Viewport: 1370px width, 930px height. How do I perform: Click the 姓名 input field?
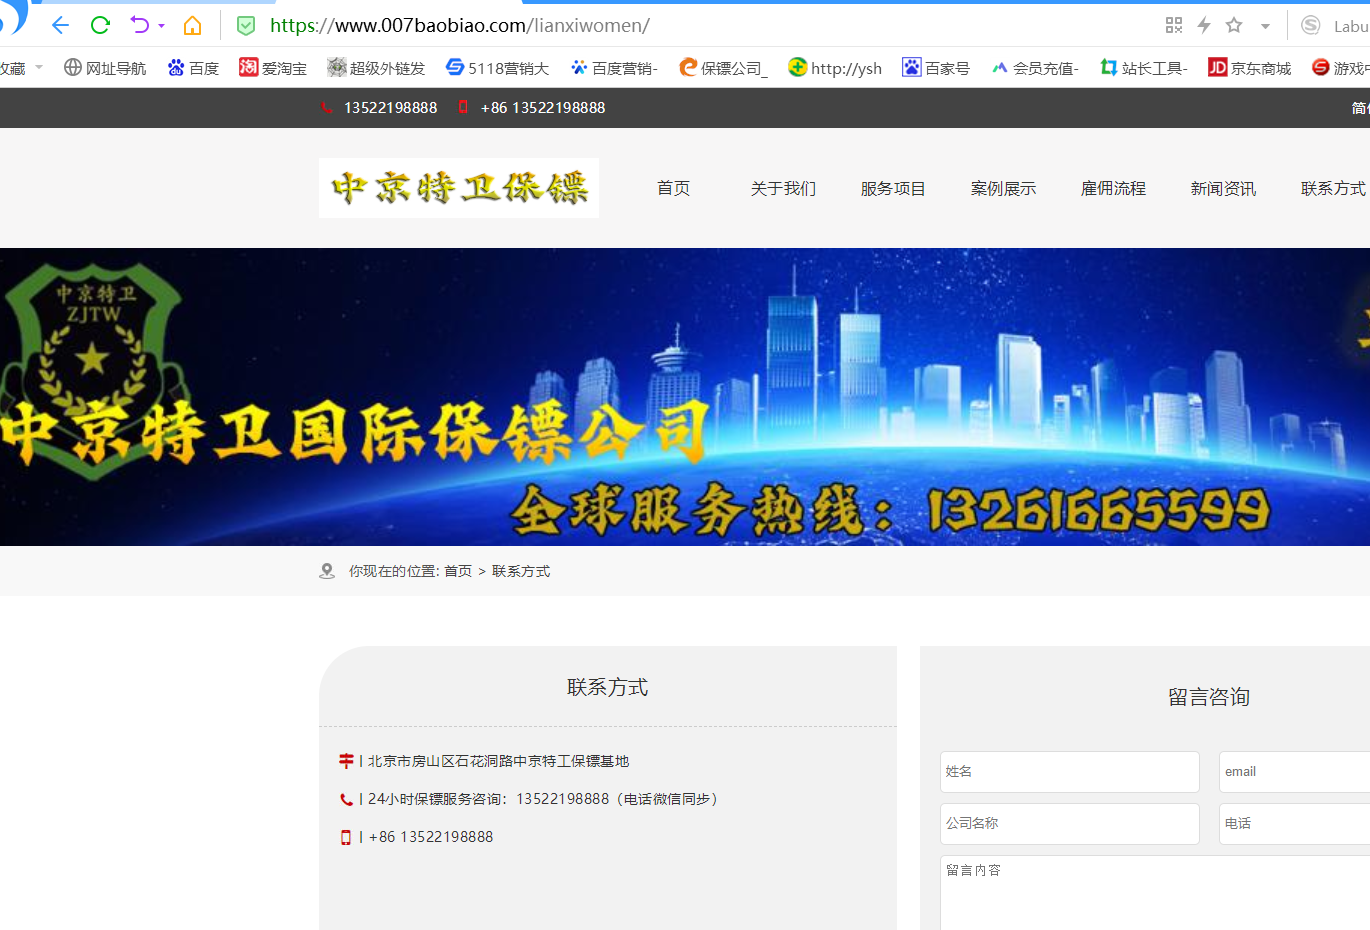point(1069,772)
